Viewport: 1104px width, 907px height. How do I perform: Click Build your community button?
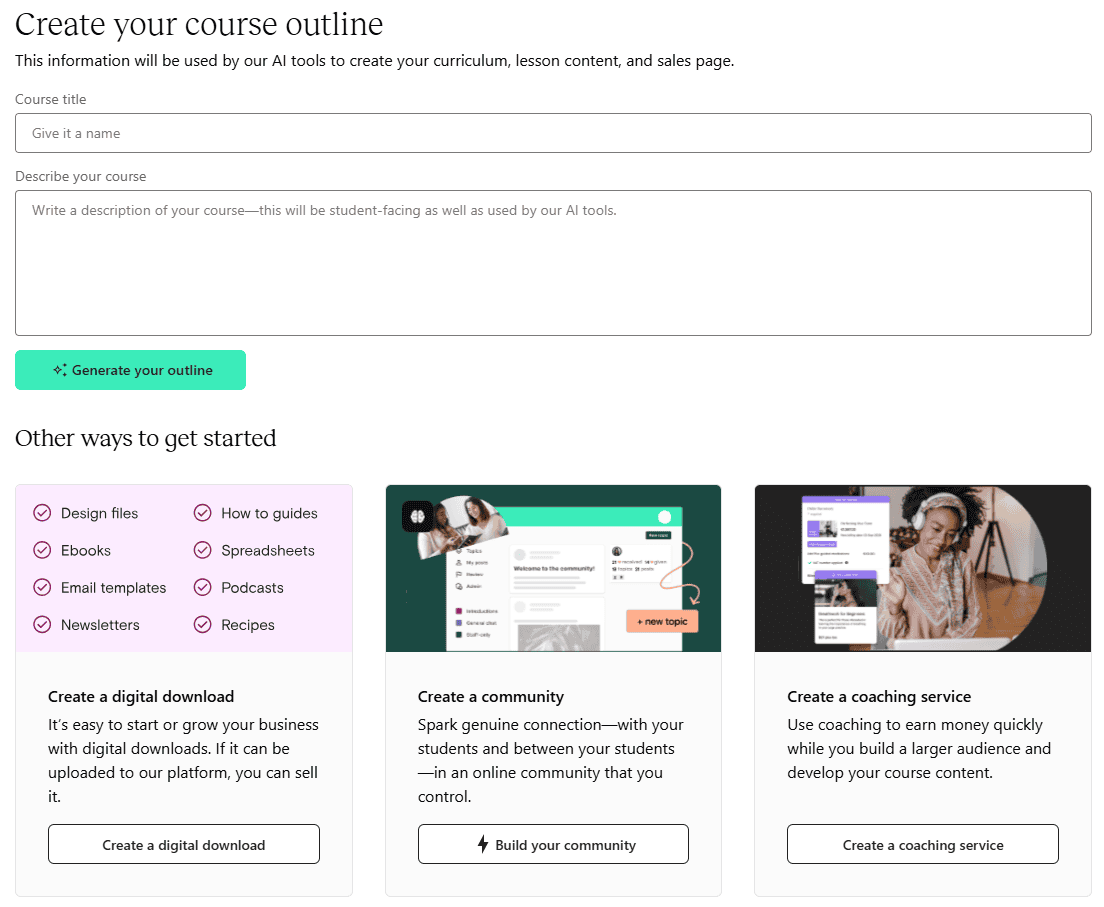(553, 844)
